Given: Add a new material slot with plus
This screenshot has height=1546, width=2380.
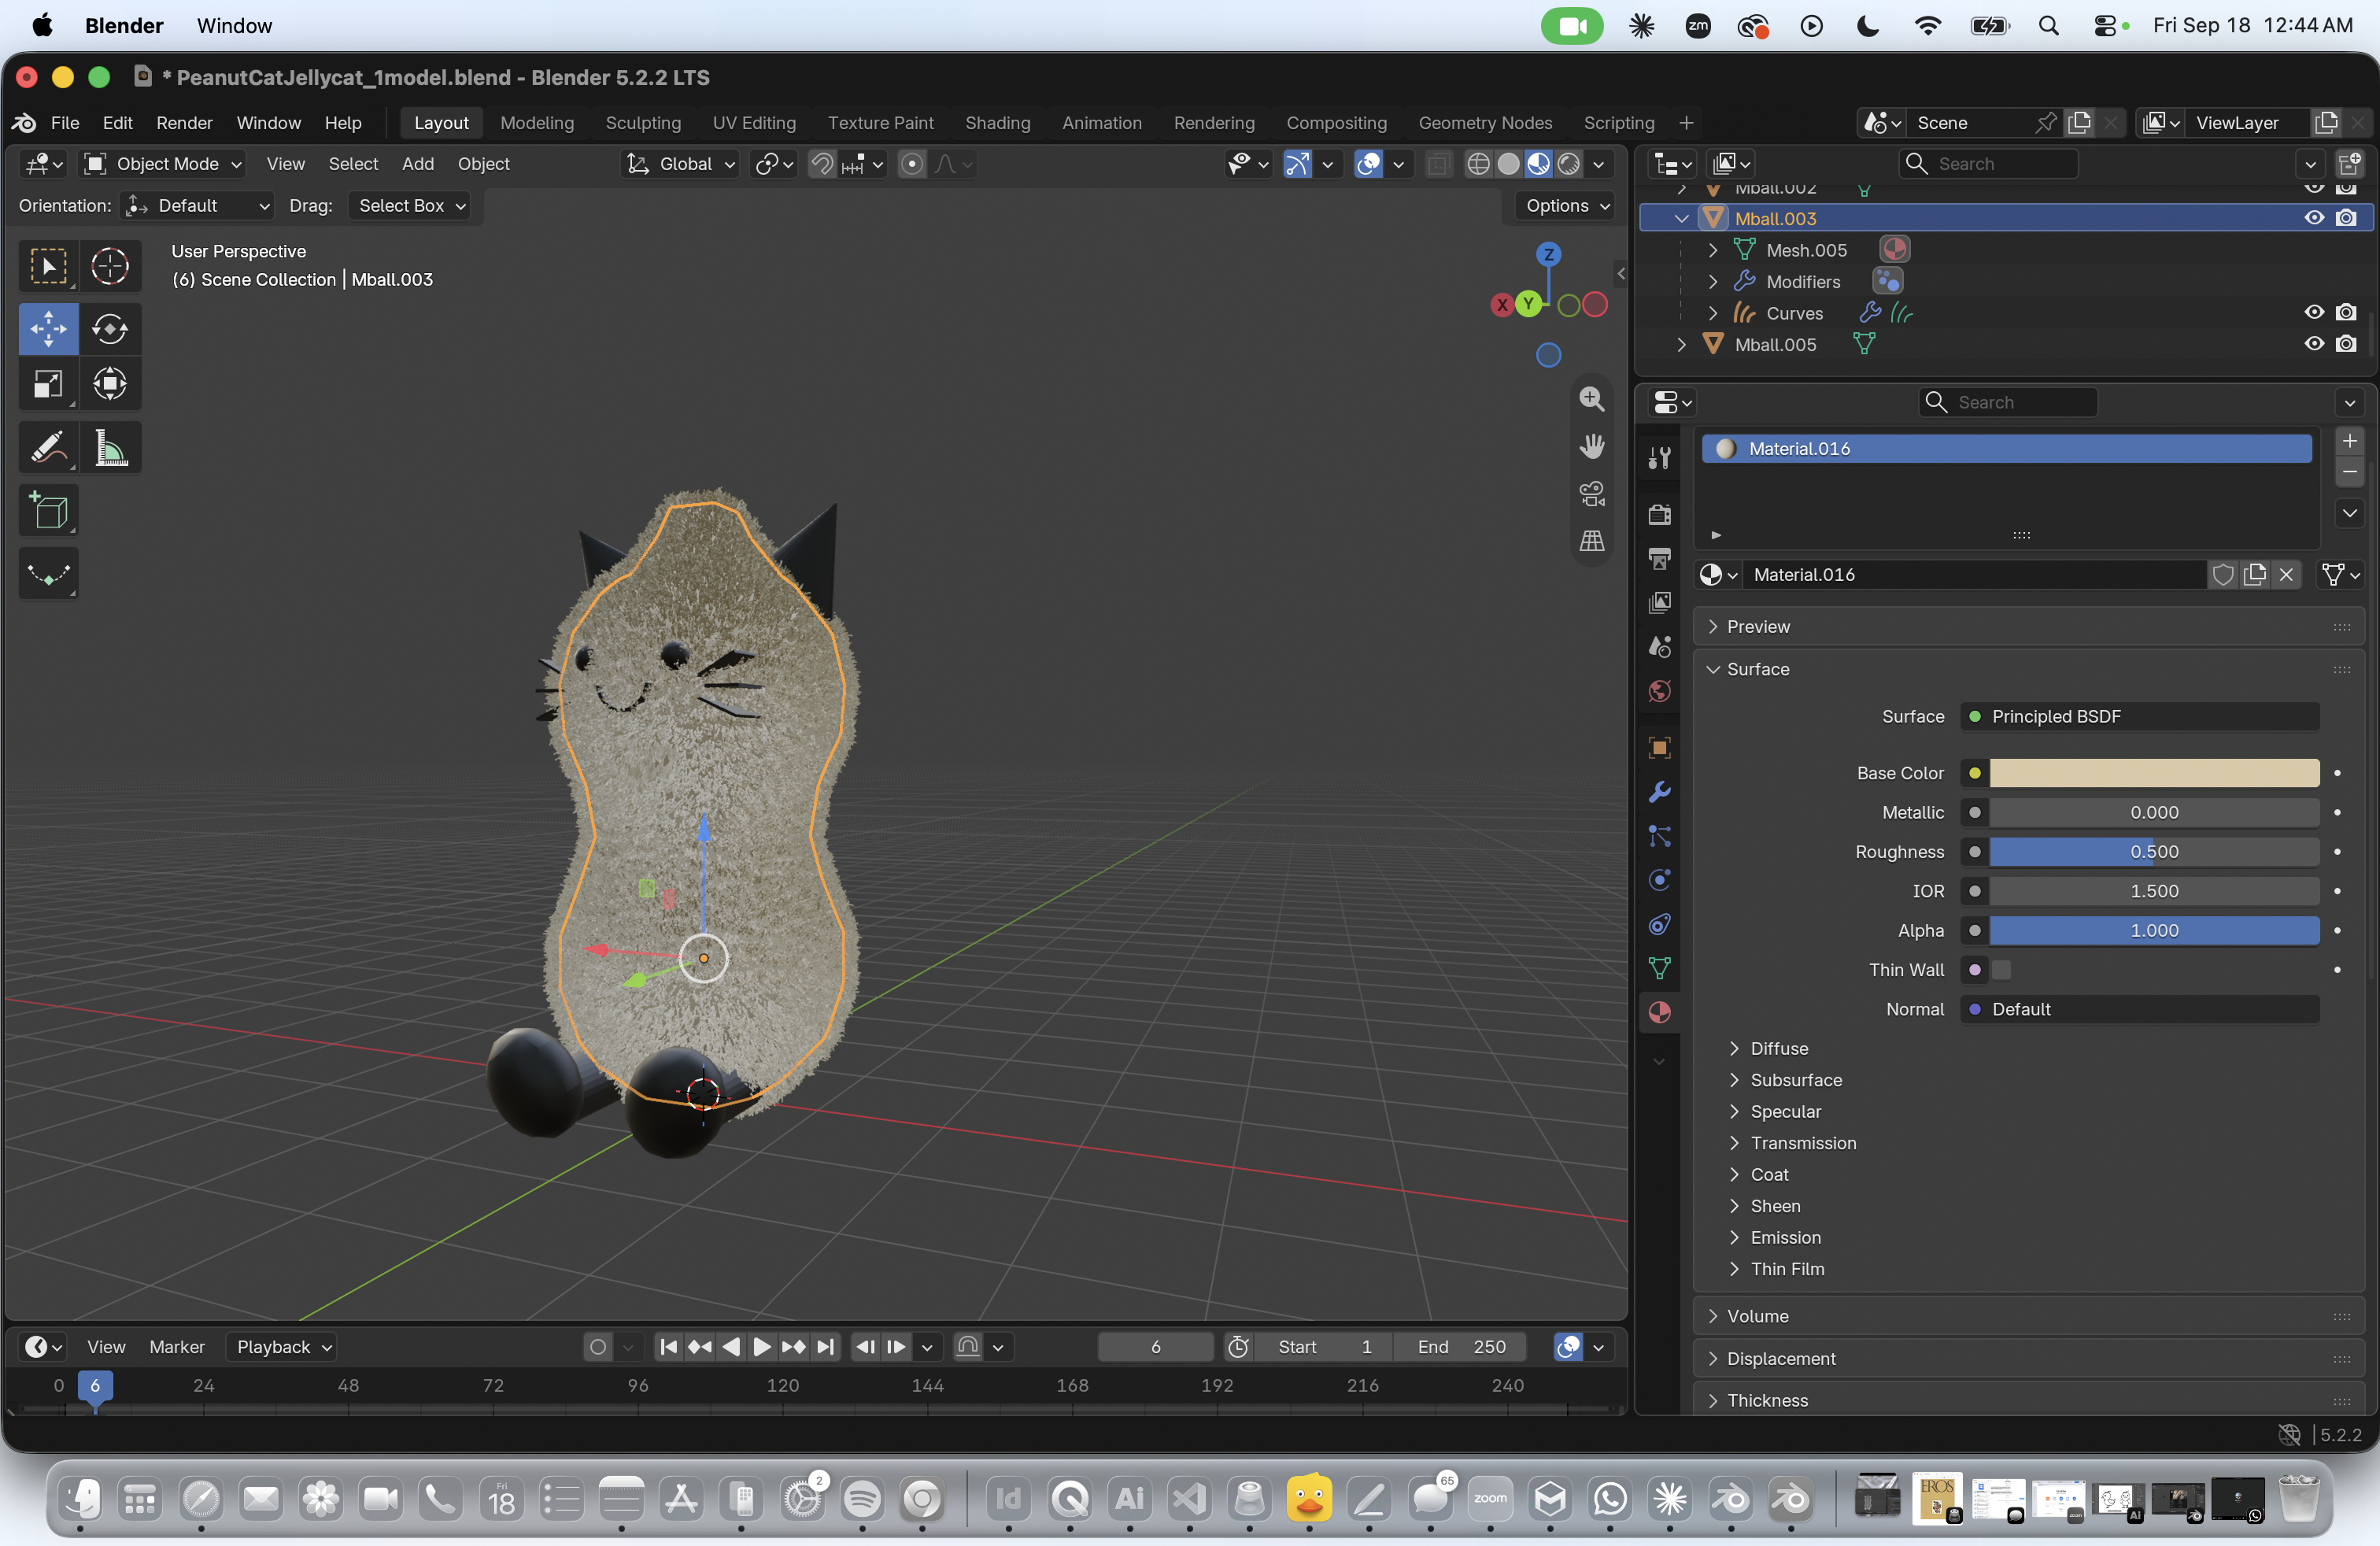Looking at the screenshot, I should click(x=2349, y=441).
